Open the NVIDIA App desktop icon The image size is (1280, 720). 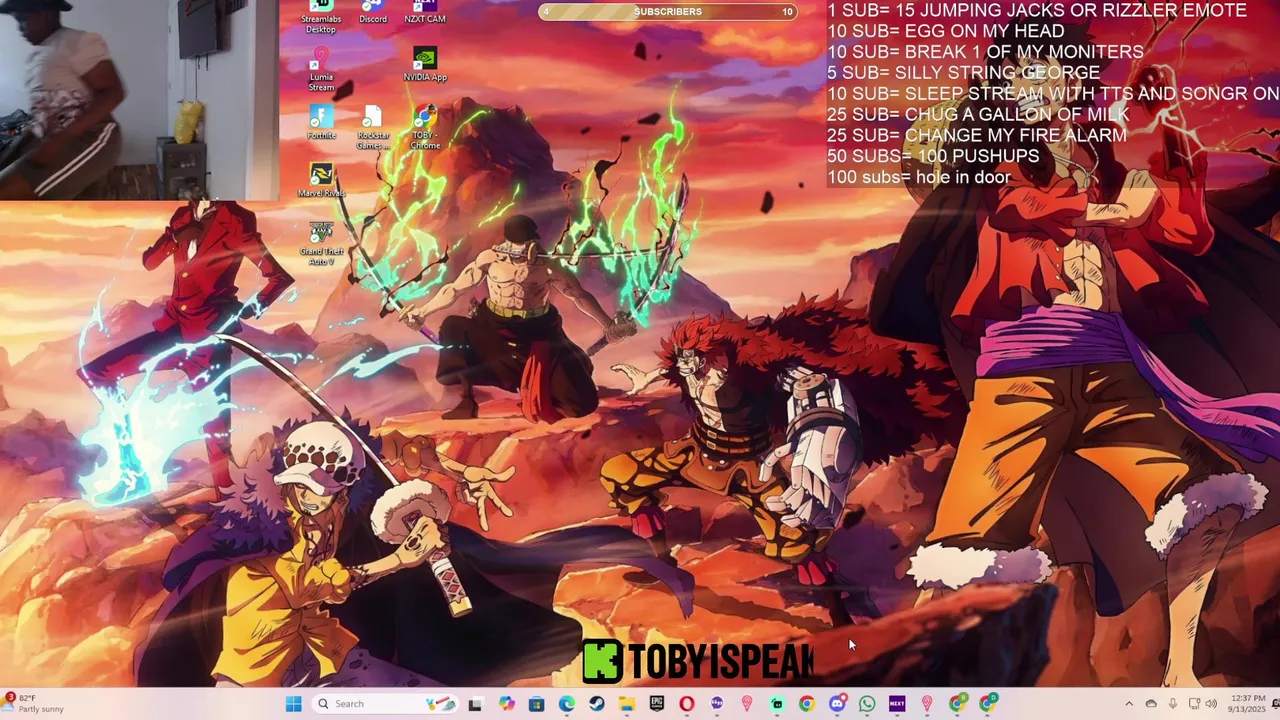click(x=425, y=65)
